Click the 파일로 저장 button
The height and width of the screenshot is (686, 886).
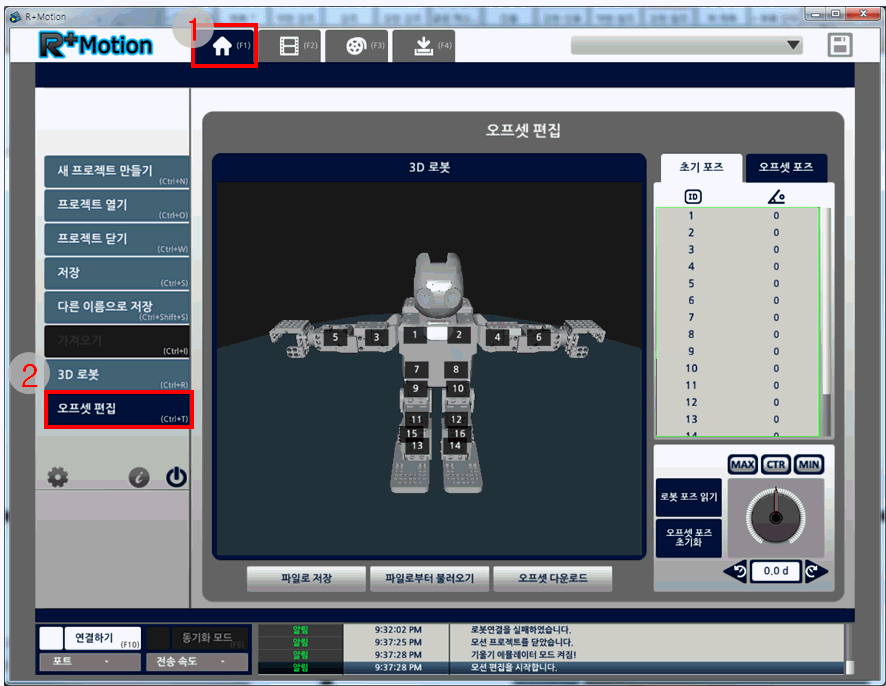(304, 578)
